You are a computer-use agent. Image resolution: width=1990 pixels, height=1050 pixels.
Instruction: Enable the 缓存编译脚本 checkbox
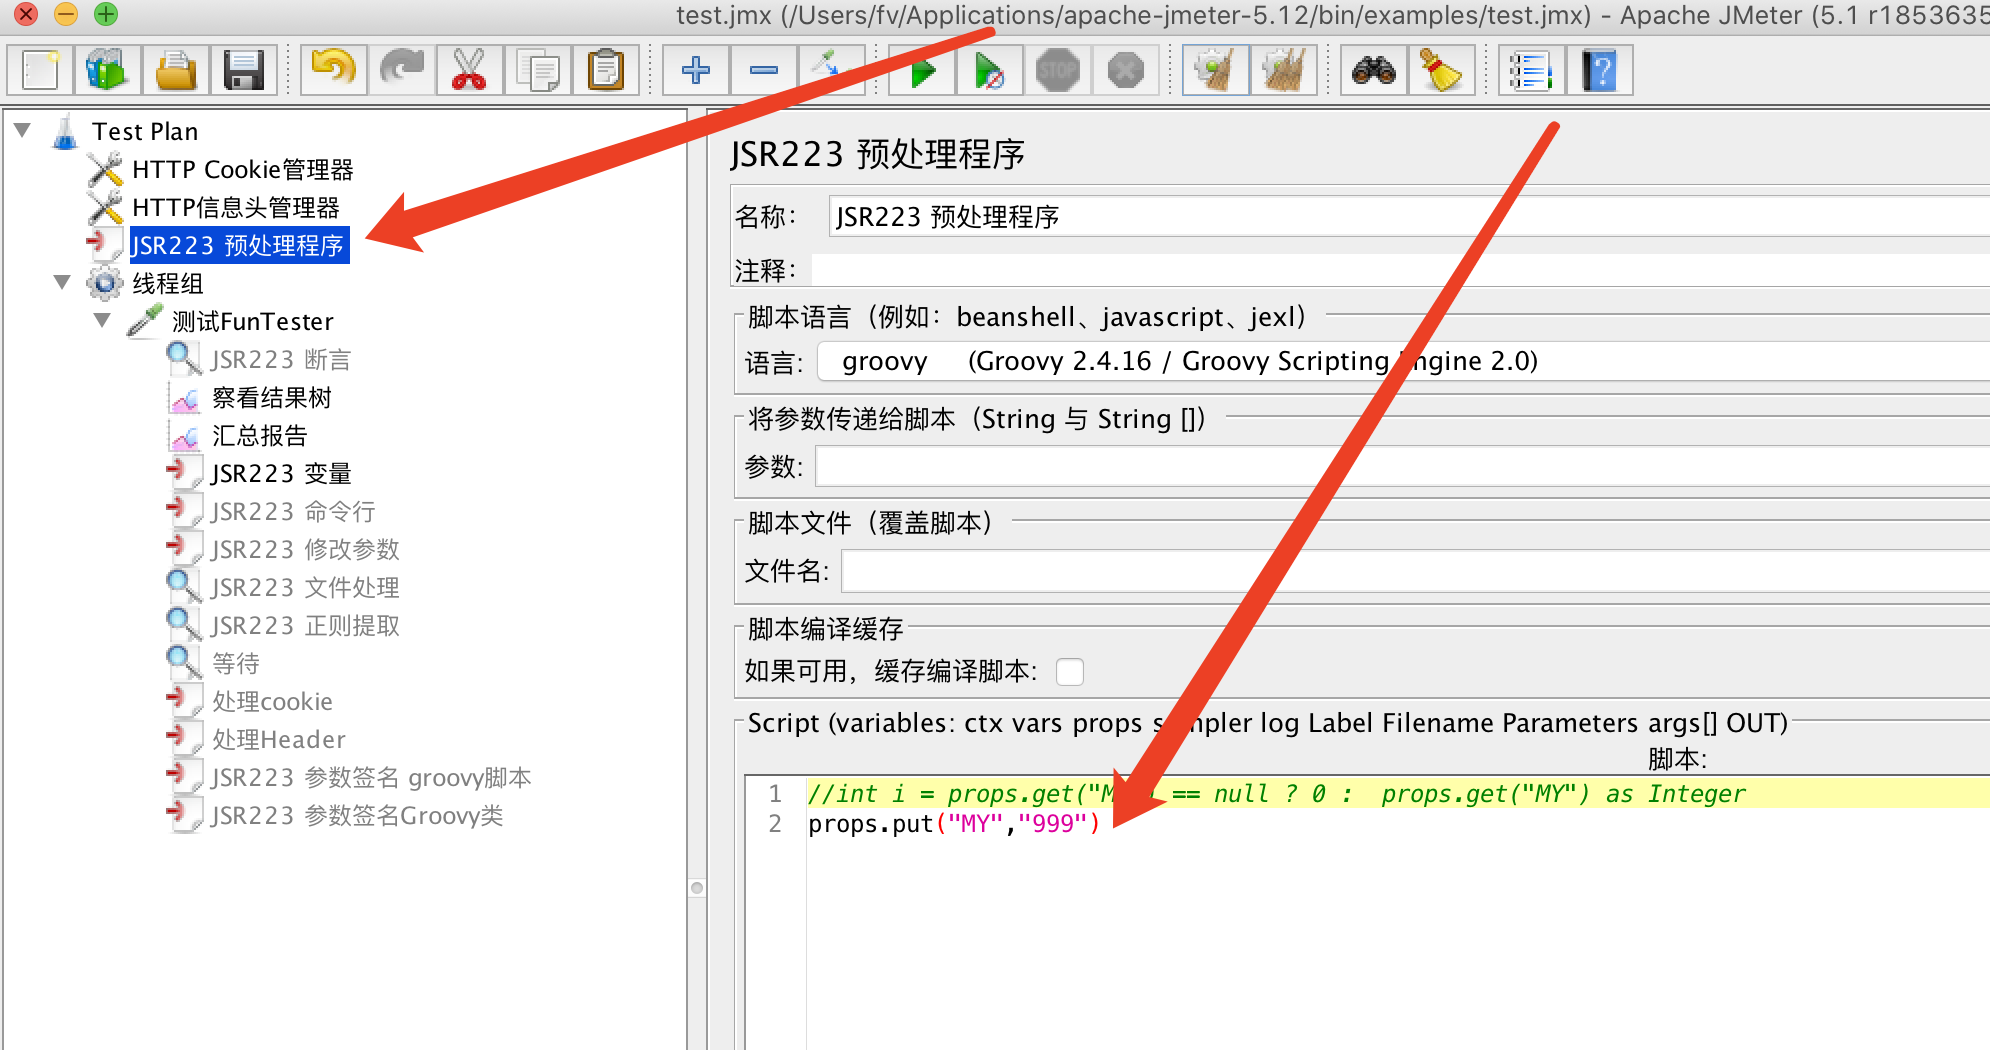(1070, 671)
